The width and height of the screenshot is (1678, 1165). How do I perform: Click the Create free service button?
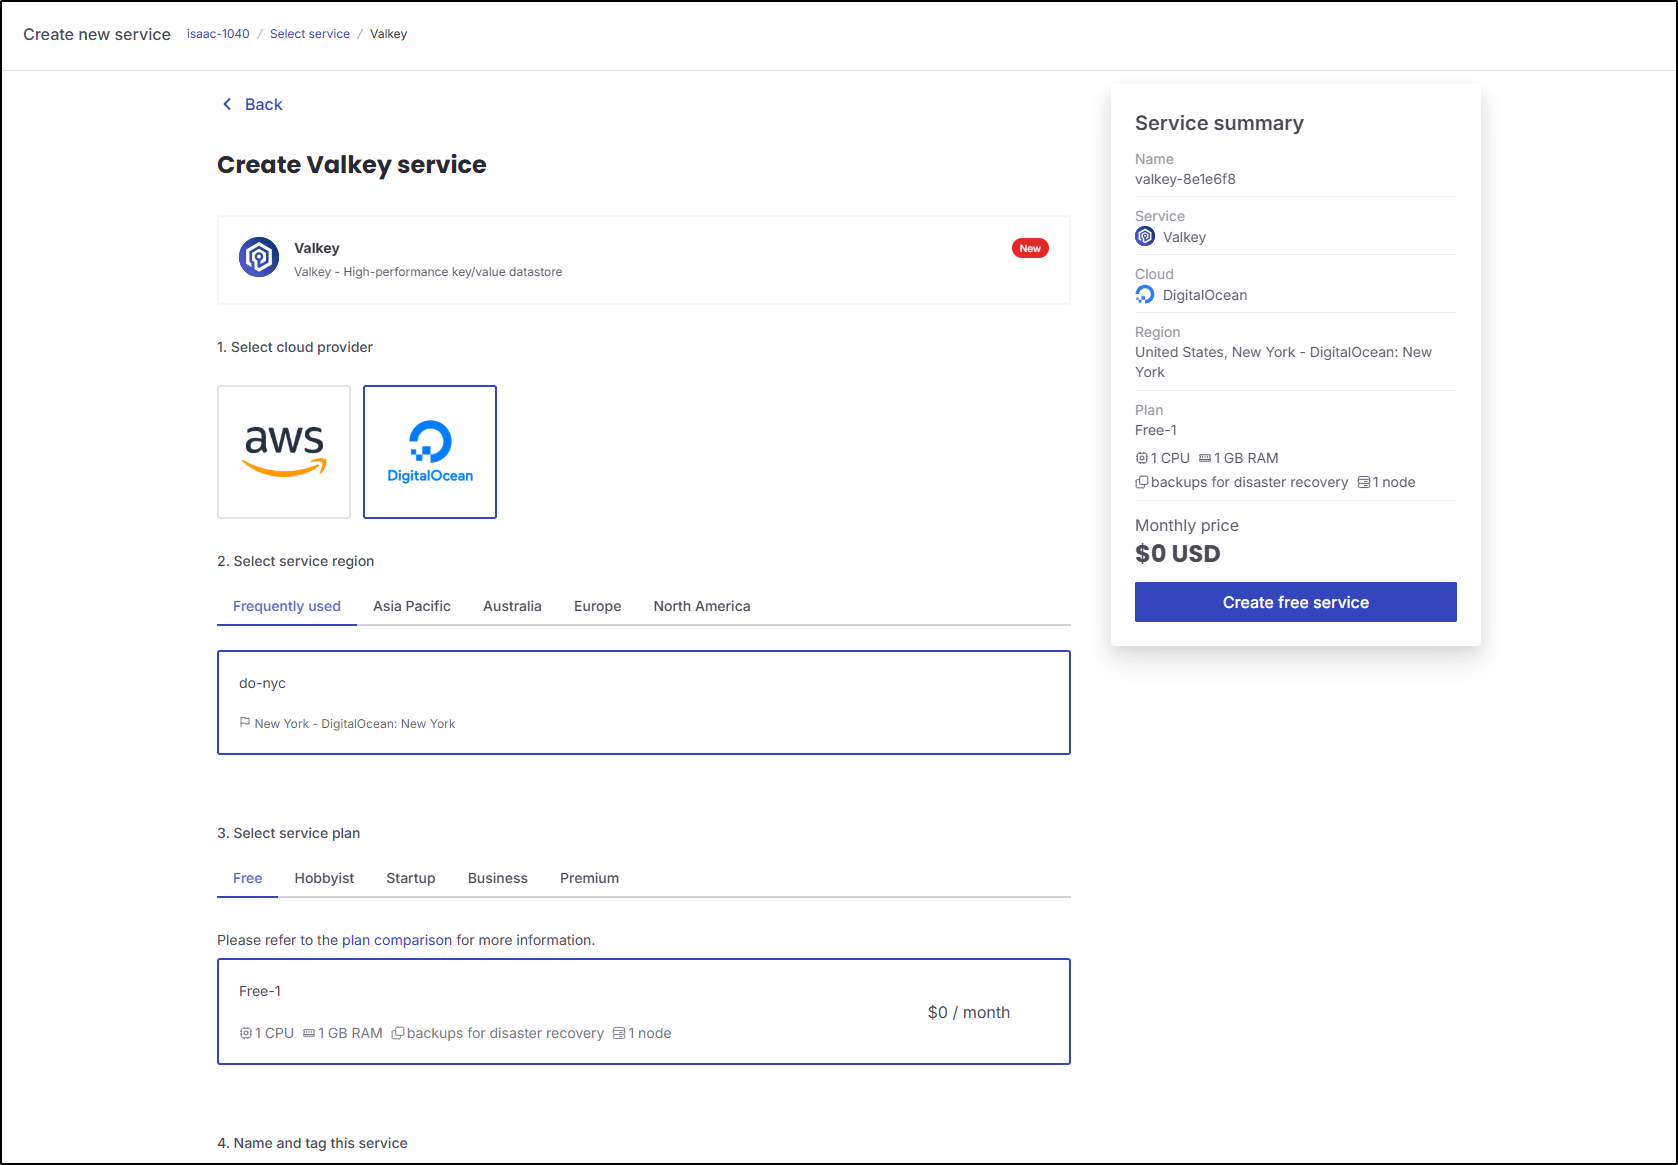tap(1296, 602)
